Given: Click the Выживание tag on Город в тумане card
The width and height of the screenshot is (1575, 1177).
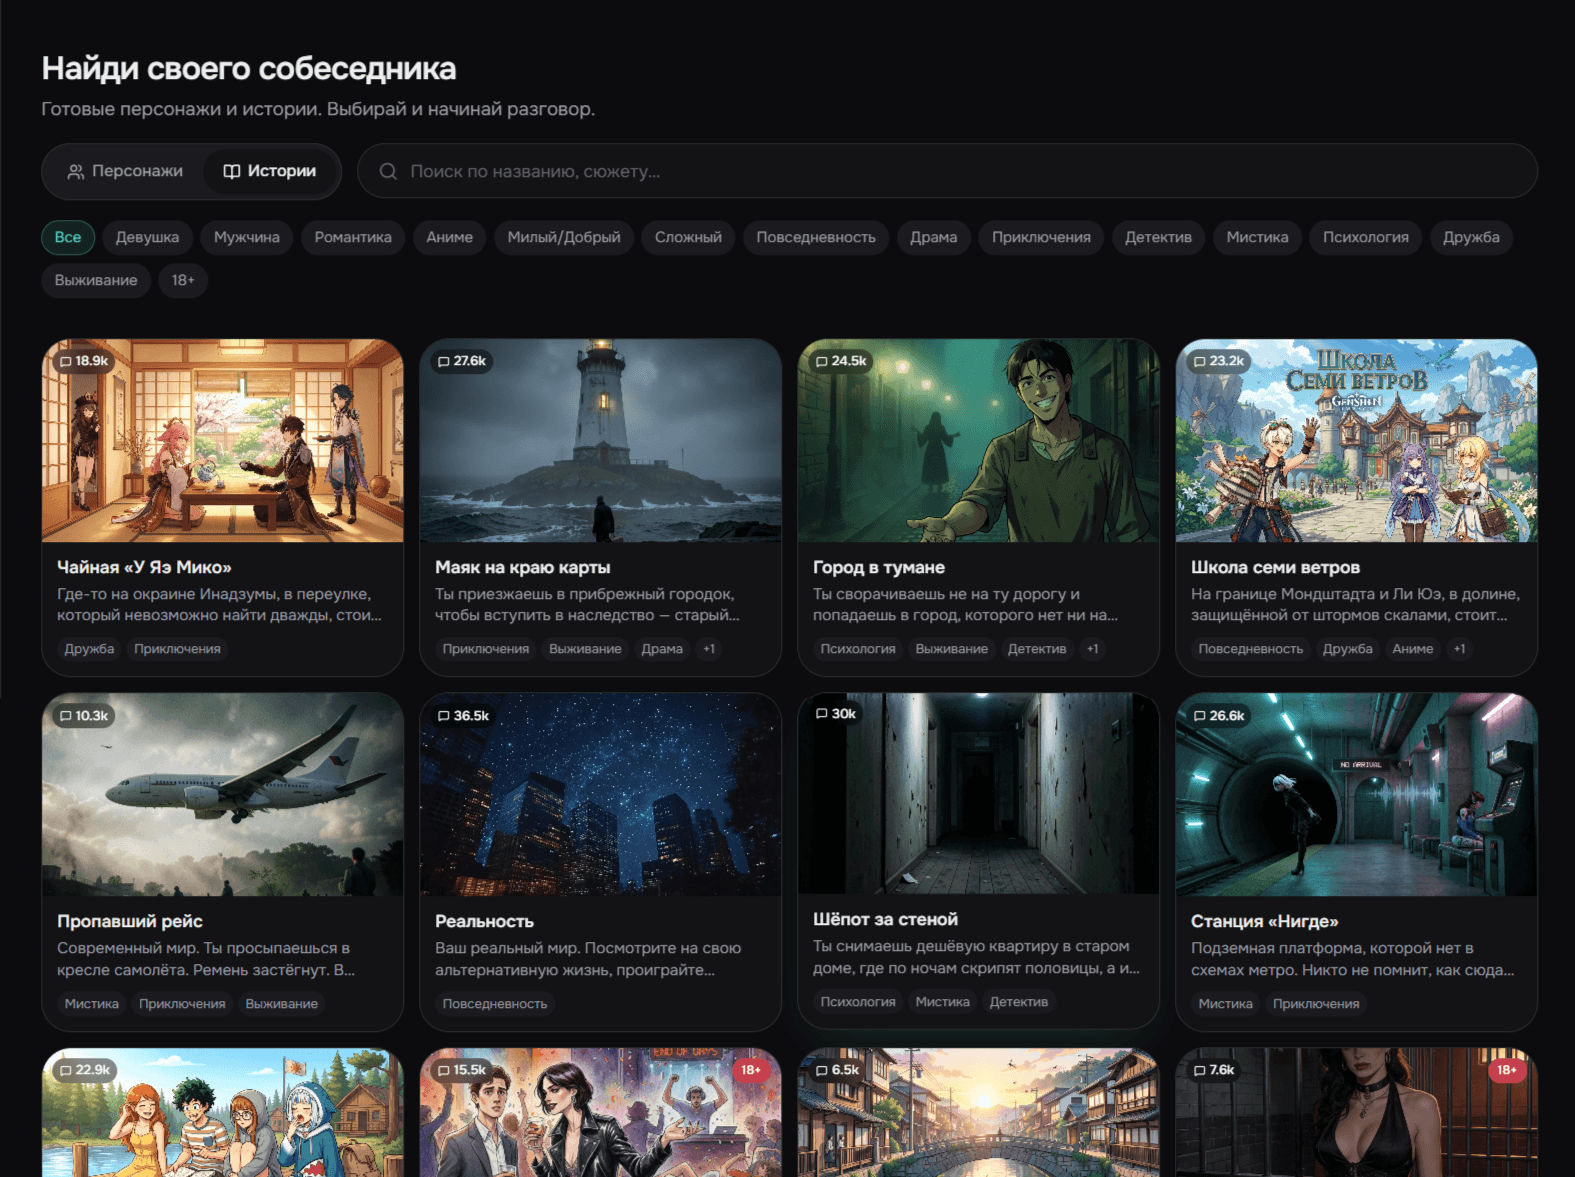Looking at the screenshot, I should 952,649.
